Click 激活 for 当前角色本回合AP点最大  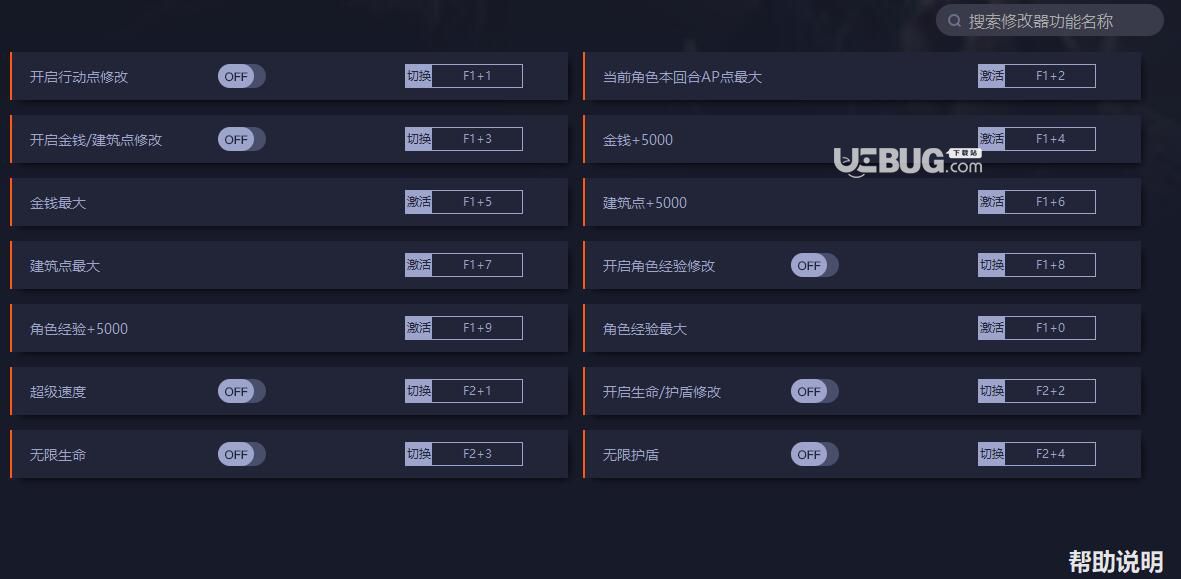coord(991,76)
